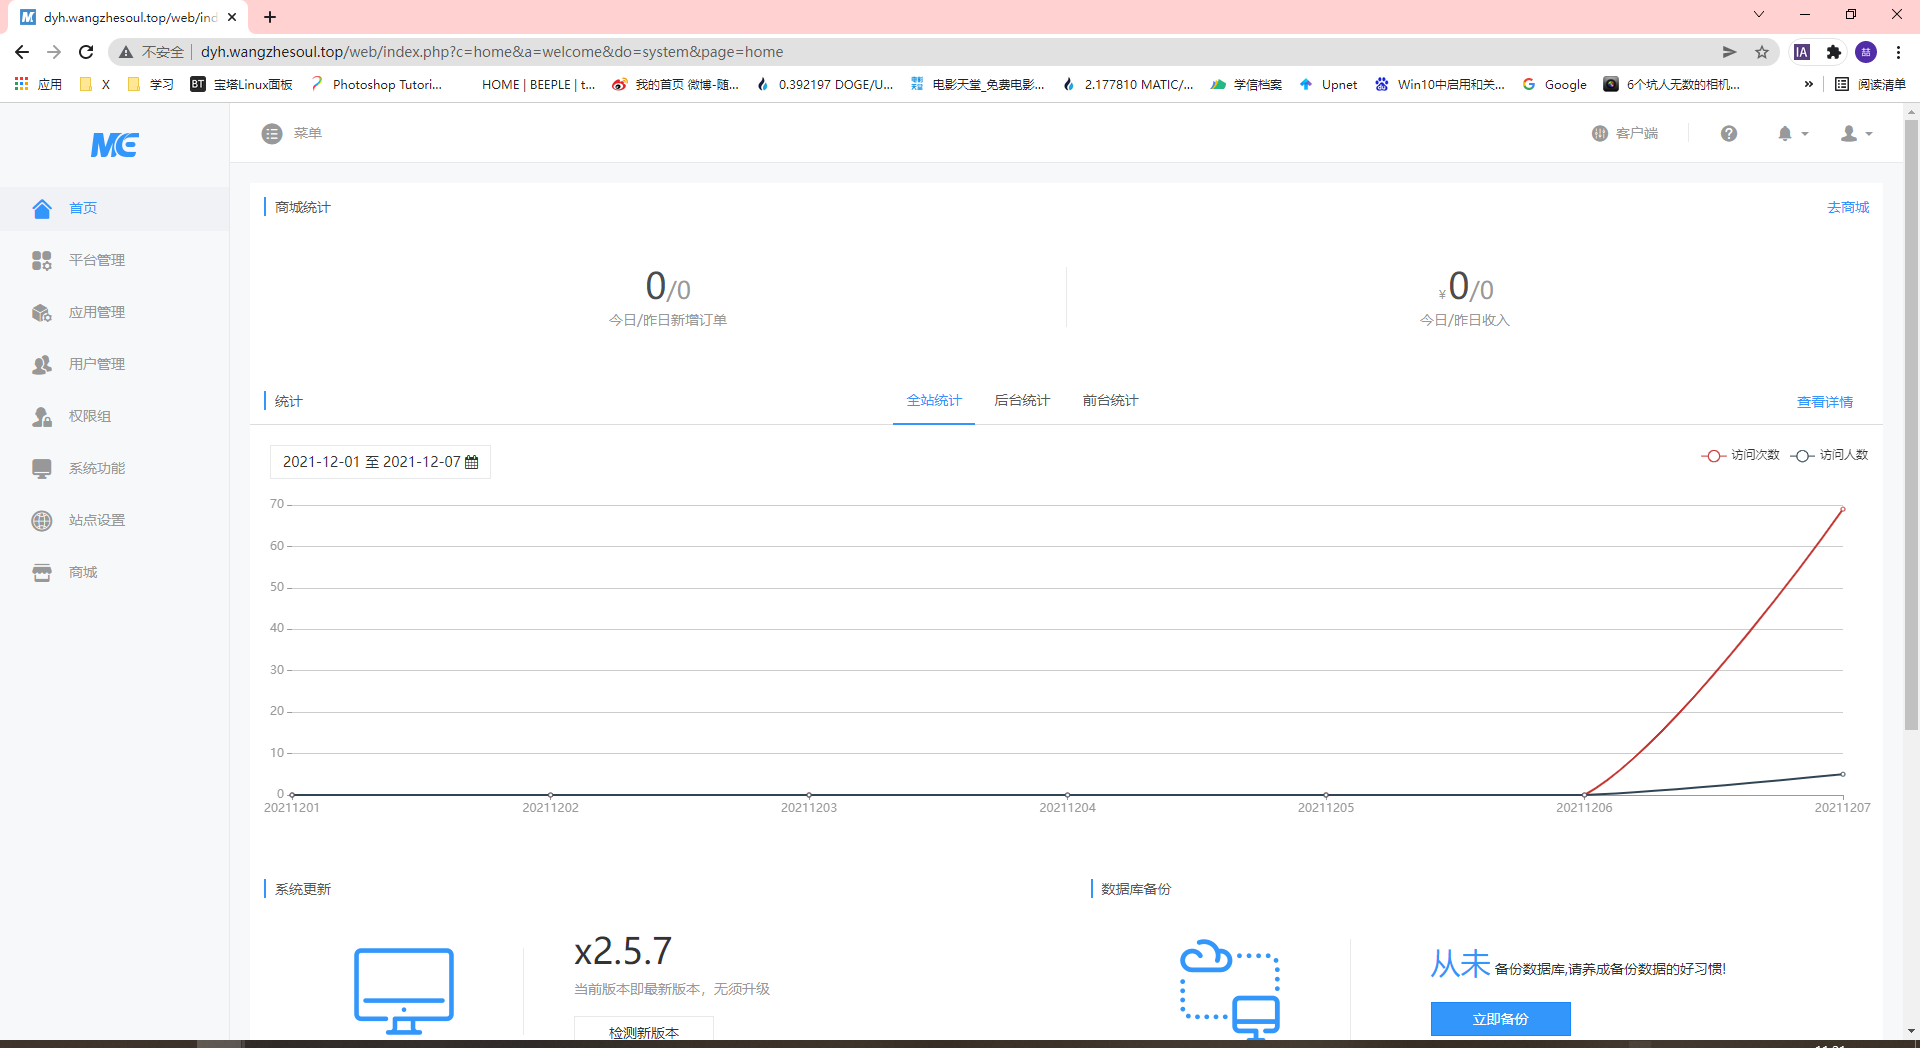This screenshot has width=1920, height=1048.
Task: Show more bookmarks with the chevron
Action: (x=1808, y=85)
